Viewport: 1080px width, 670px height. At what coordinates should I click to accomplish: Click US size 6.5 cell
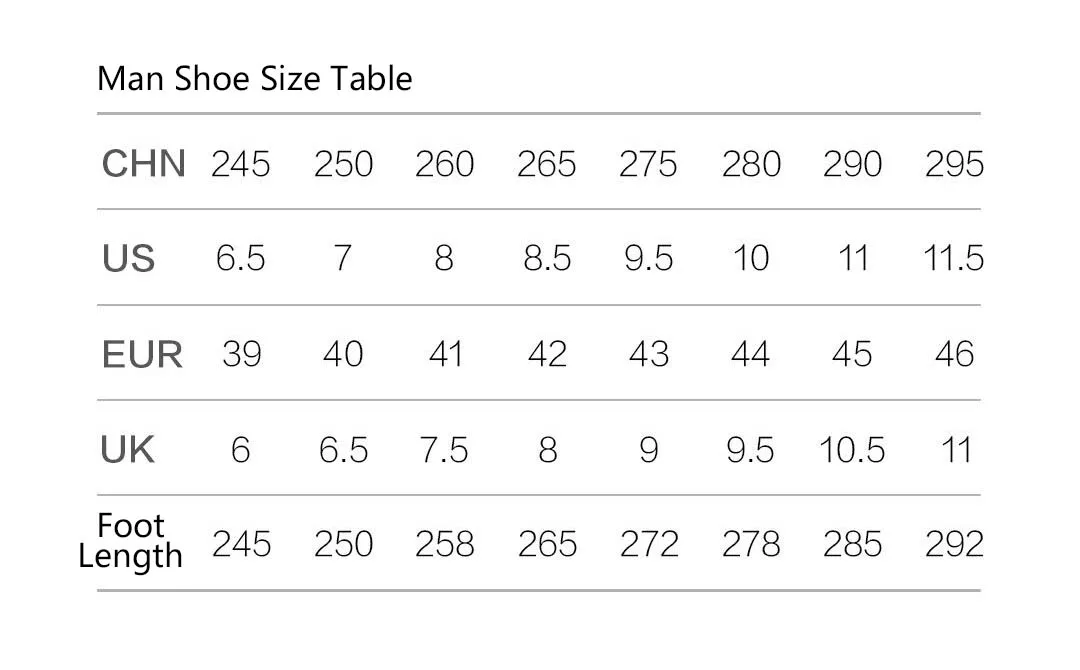[240, 259]
